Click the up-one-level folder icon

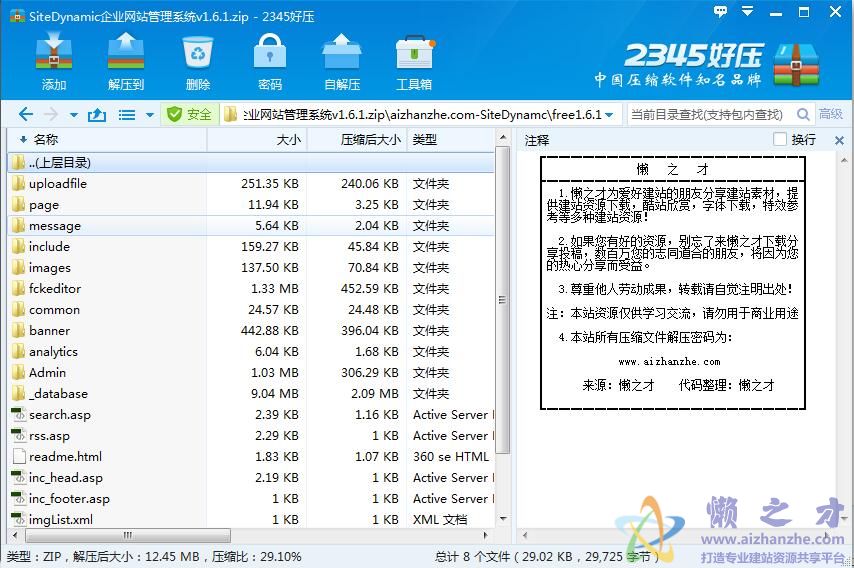97,114
